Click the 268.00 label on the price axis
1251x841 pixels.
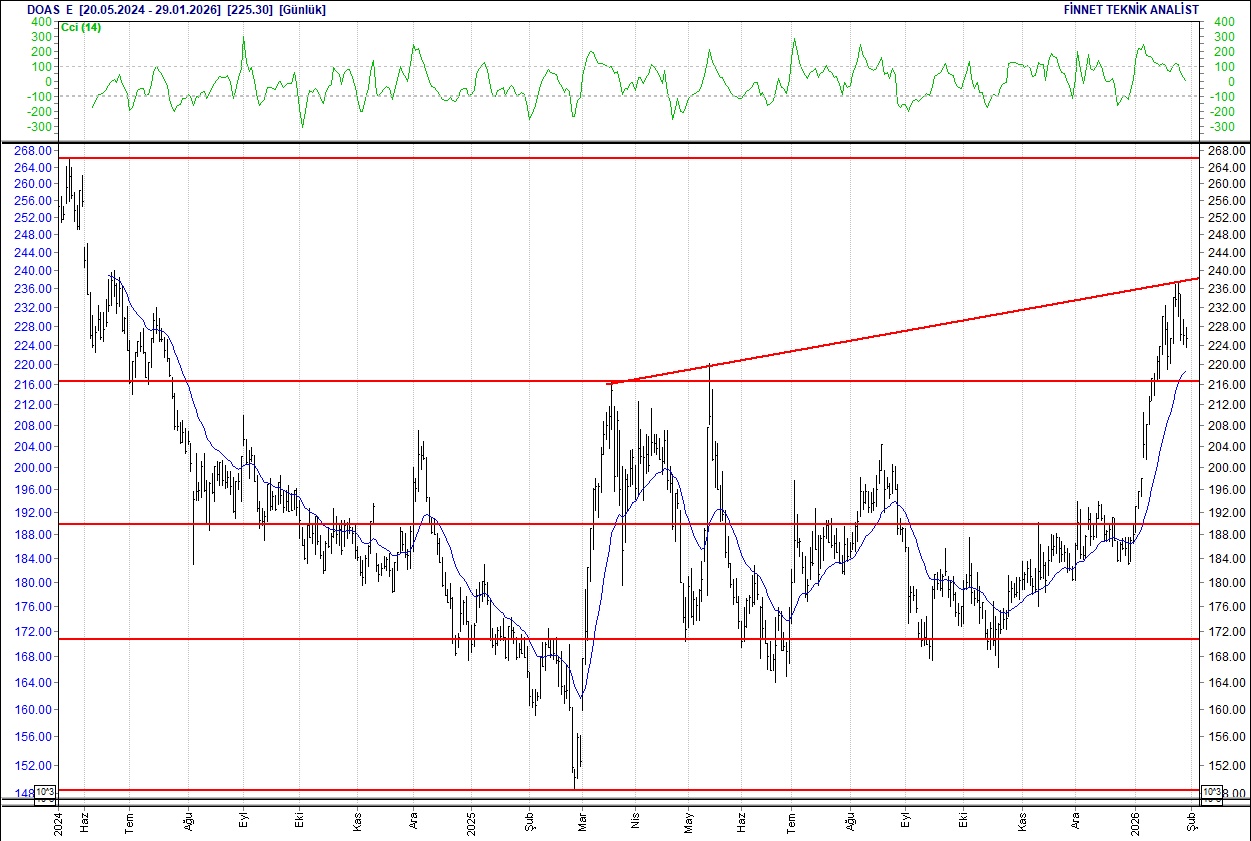tap(33, 152)
